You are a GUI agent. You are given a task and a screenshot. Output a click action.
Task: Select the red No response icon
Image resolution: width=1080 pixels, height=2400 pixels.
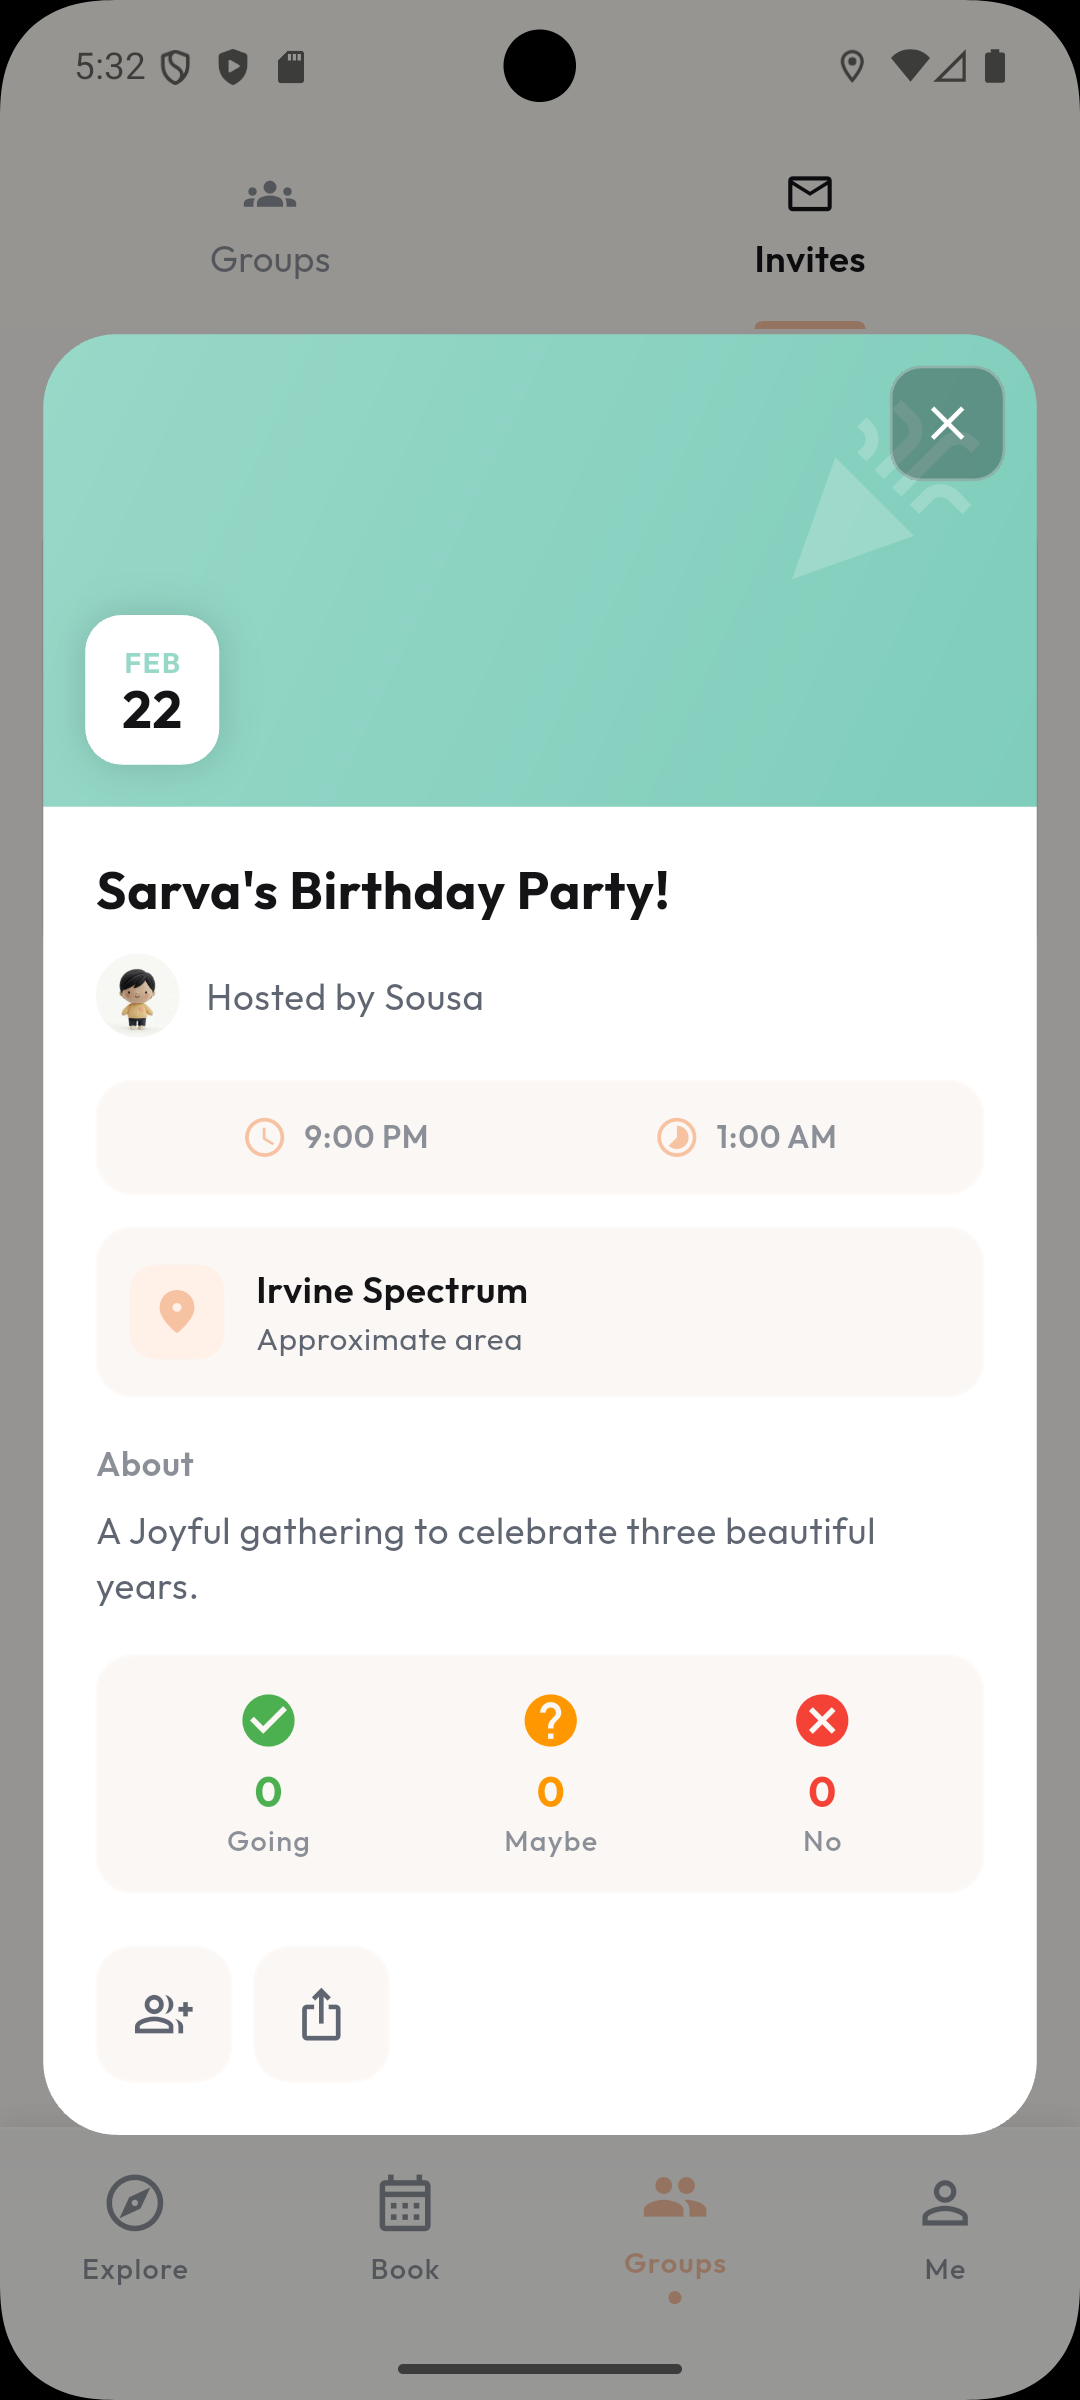click(x=822, y=1720)
